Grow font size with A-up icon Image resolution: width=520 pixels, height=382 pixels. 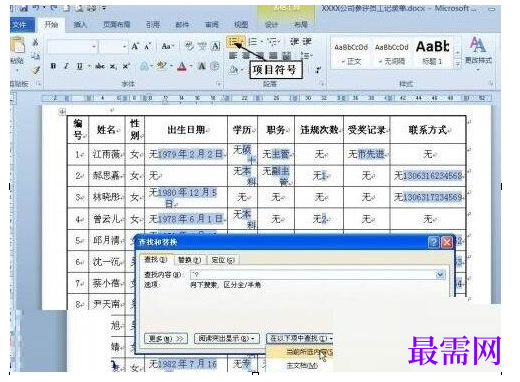pyautogui.click(x=135, y=46)
